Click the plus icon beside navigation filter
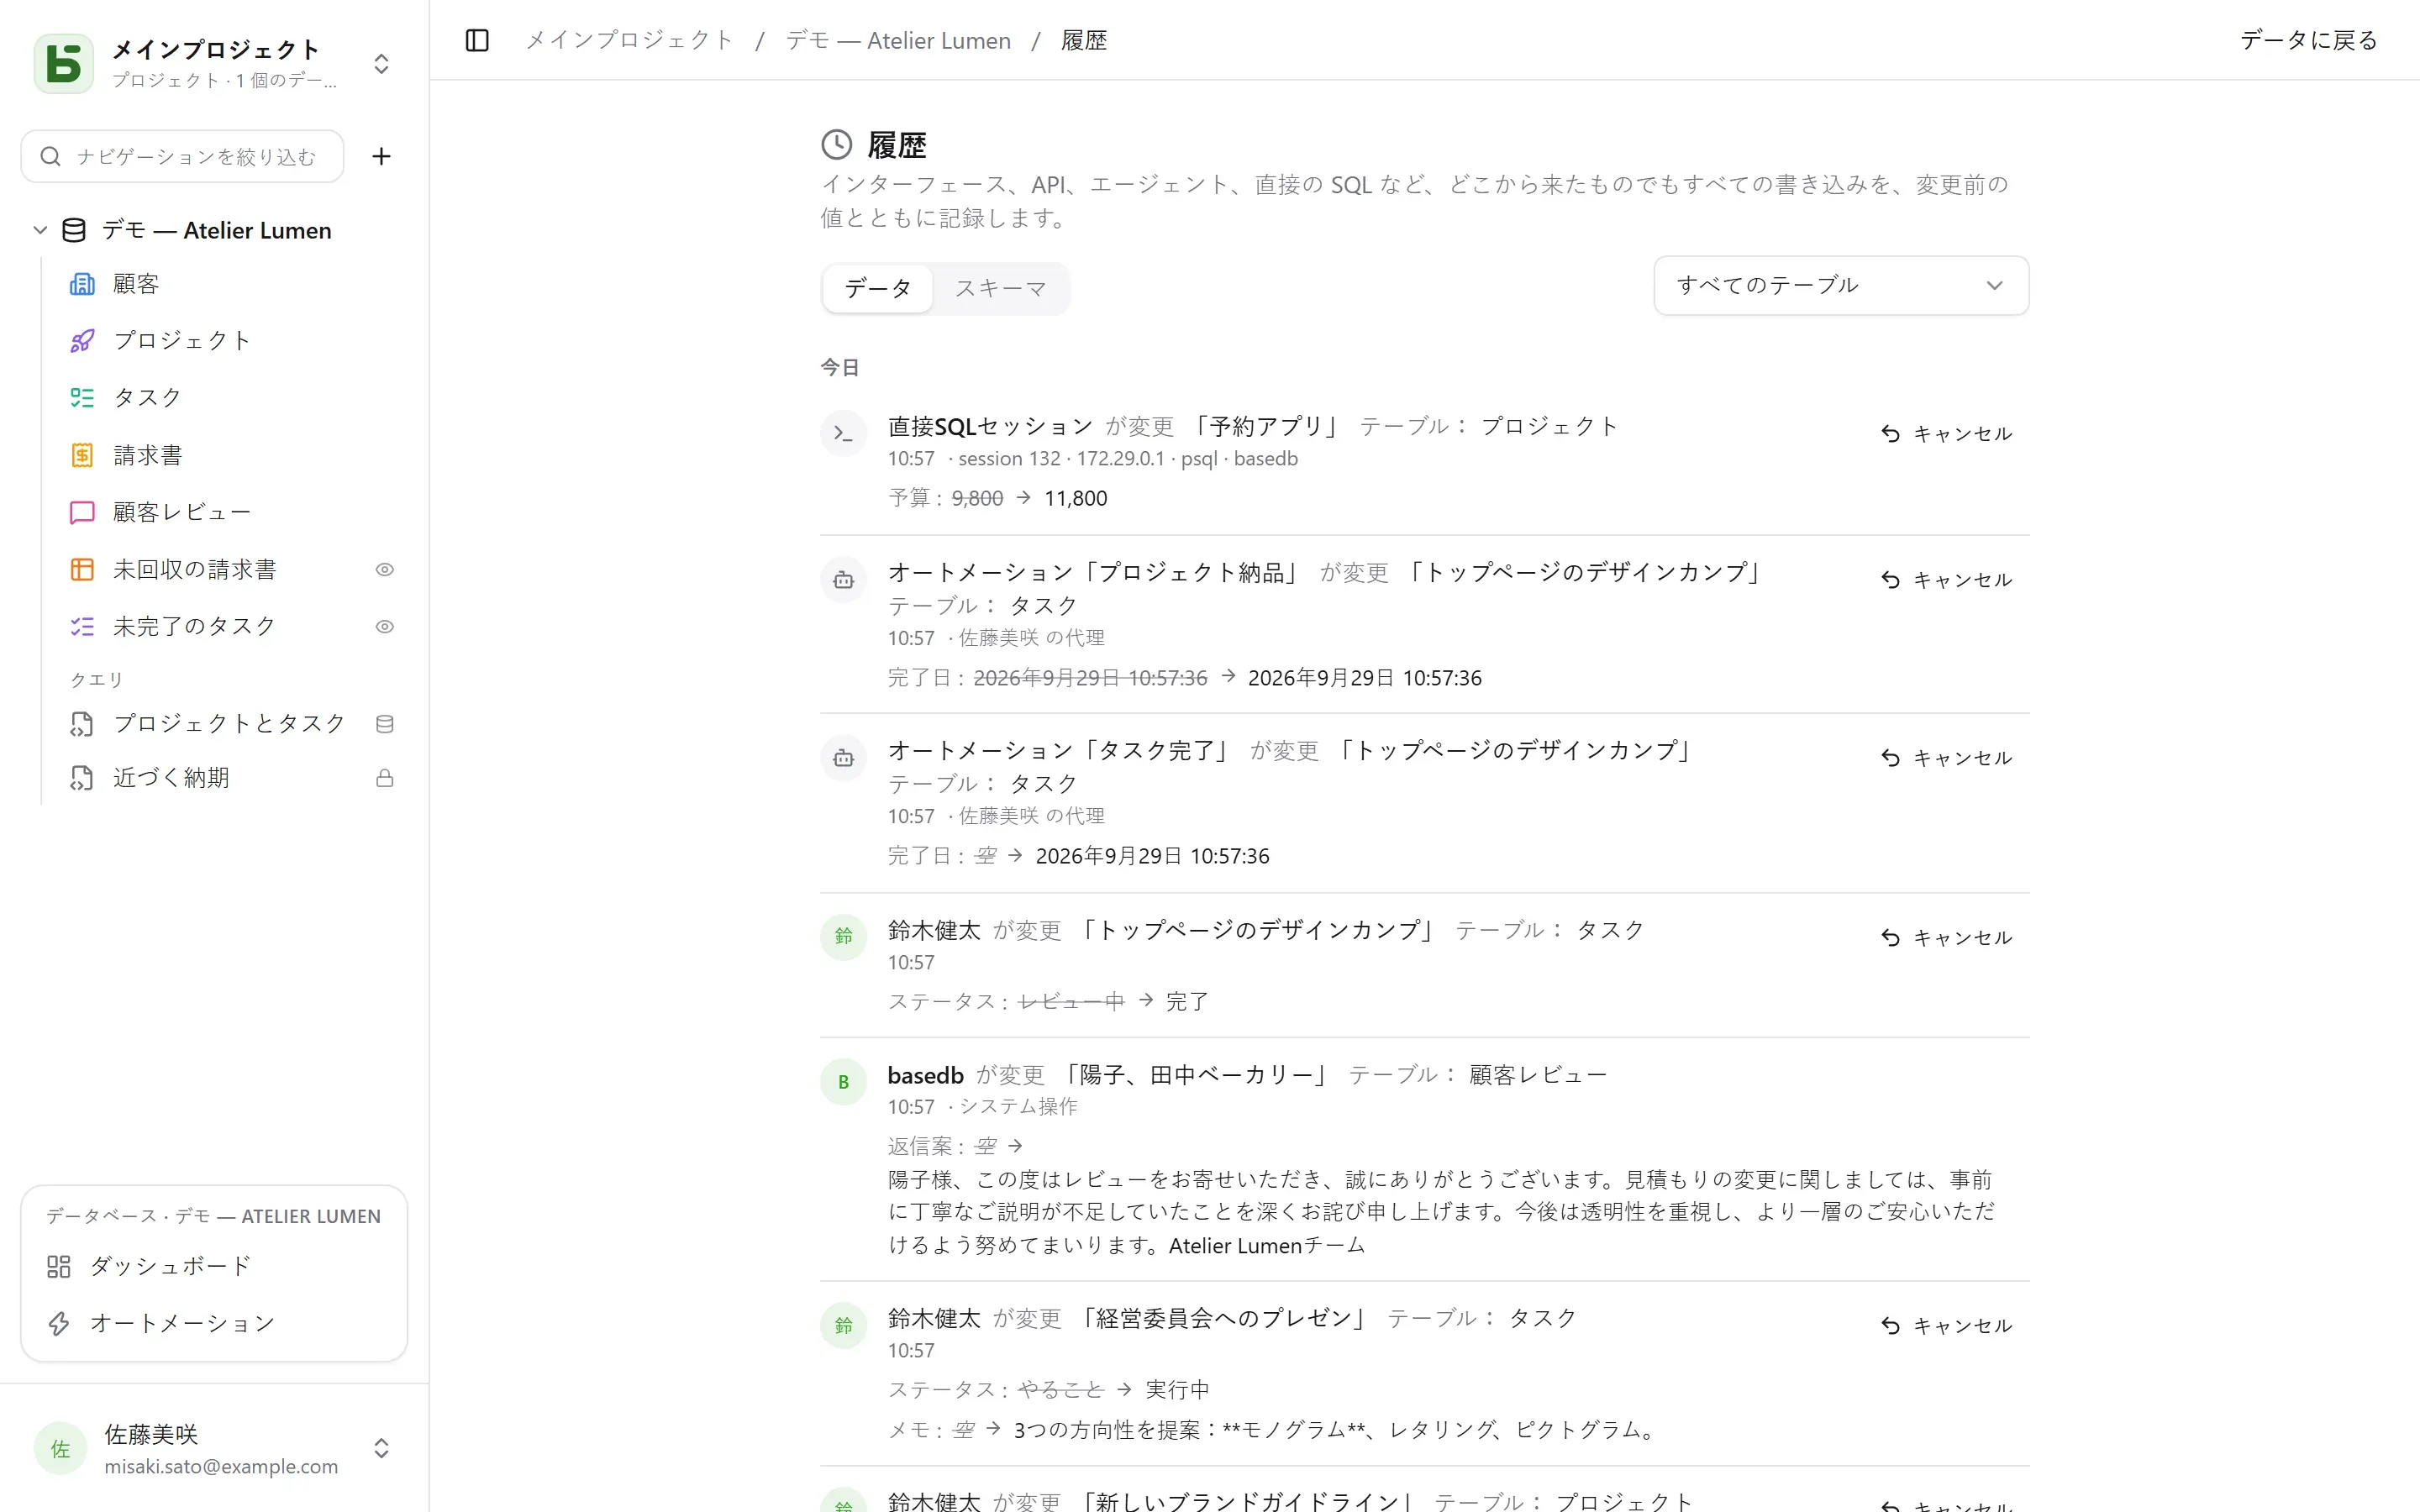This screenshot has height=1512, width=2420. (x=381, y=156)
